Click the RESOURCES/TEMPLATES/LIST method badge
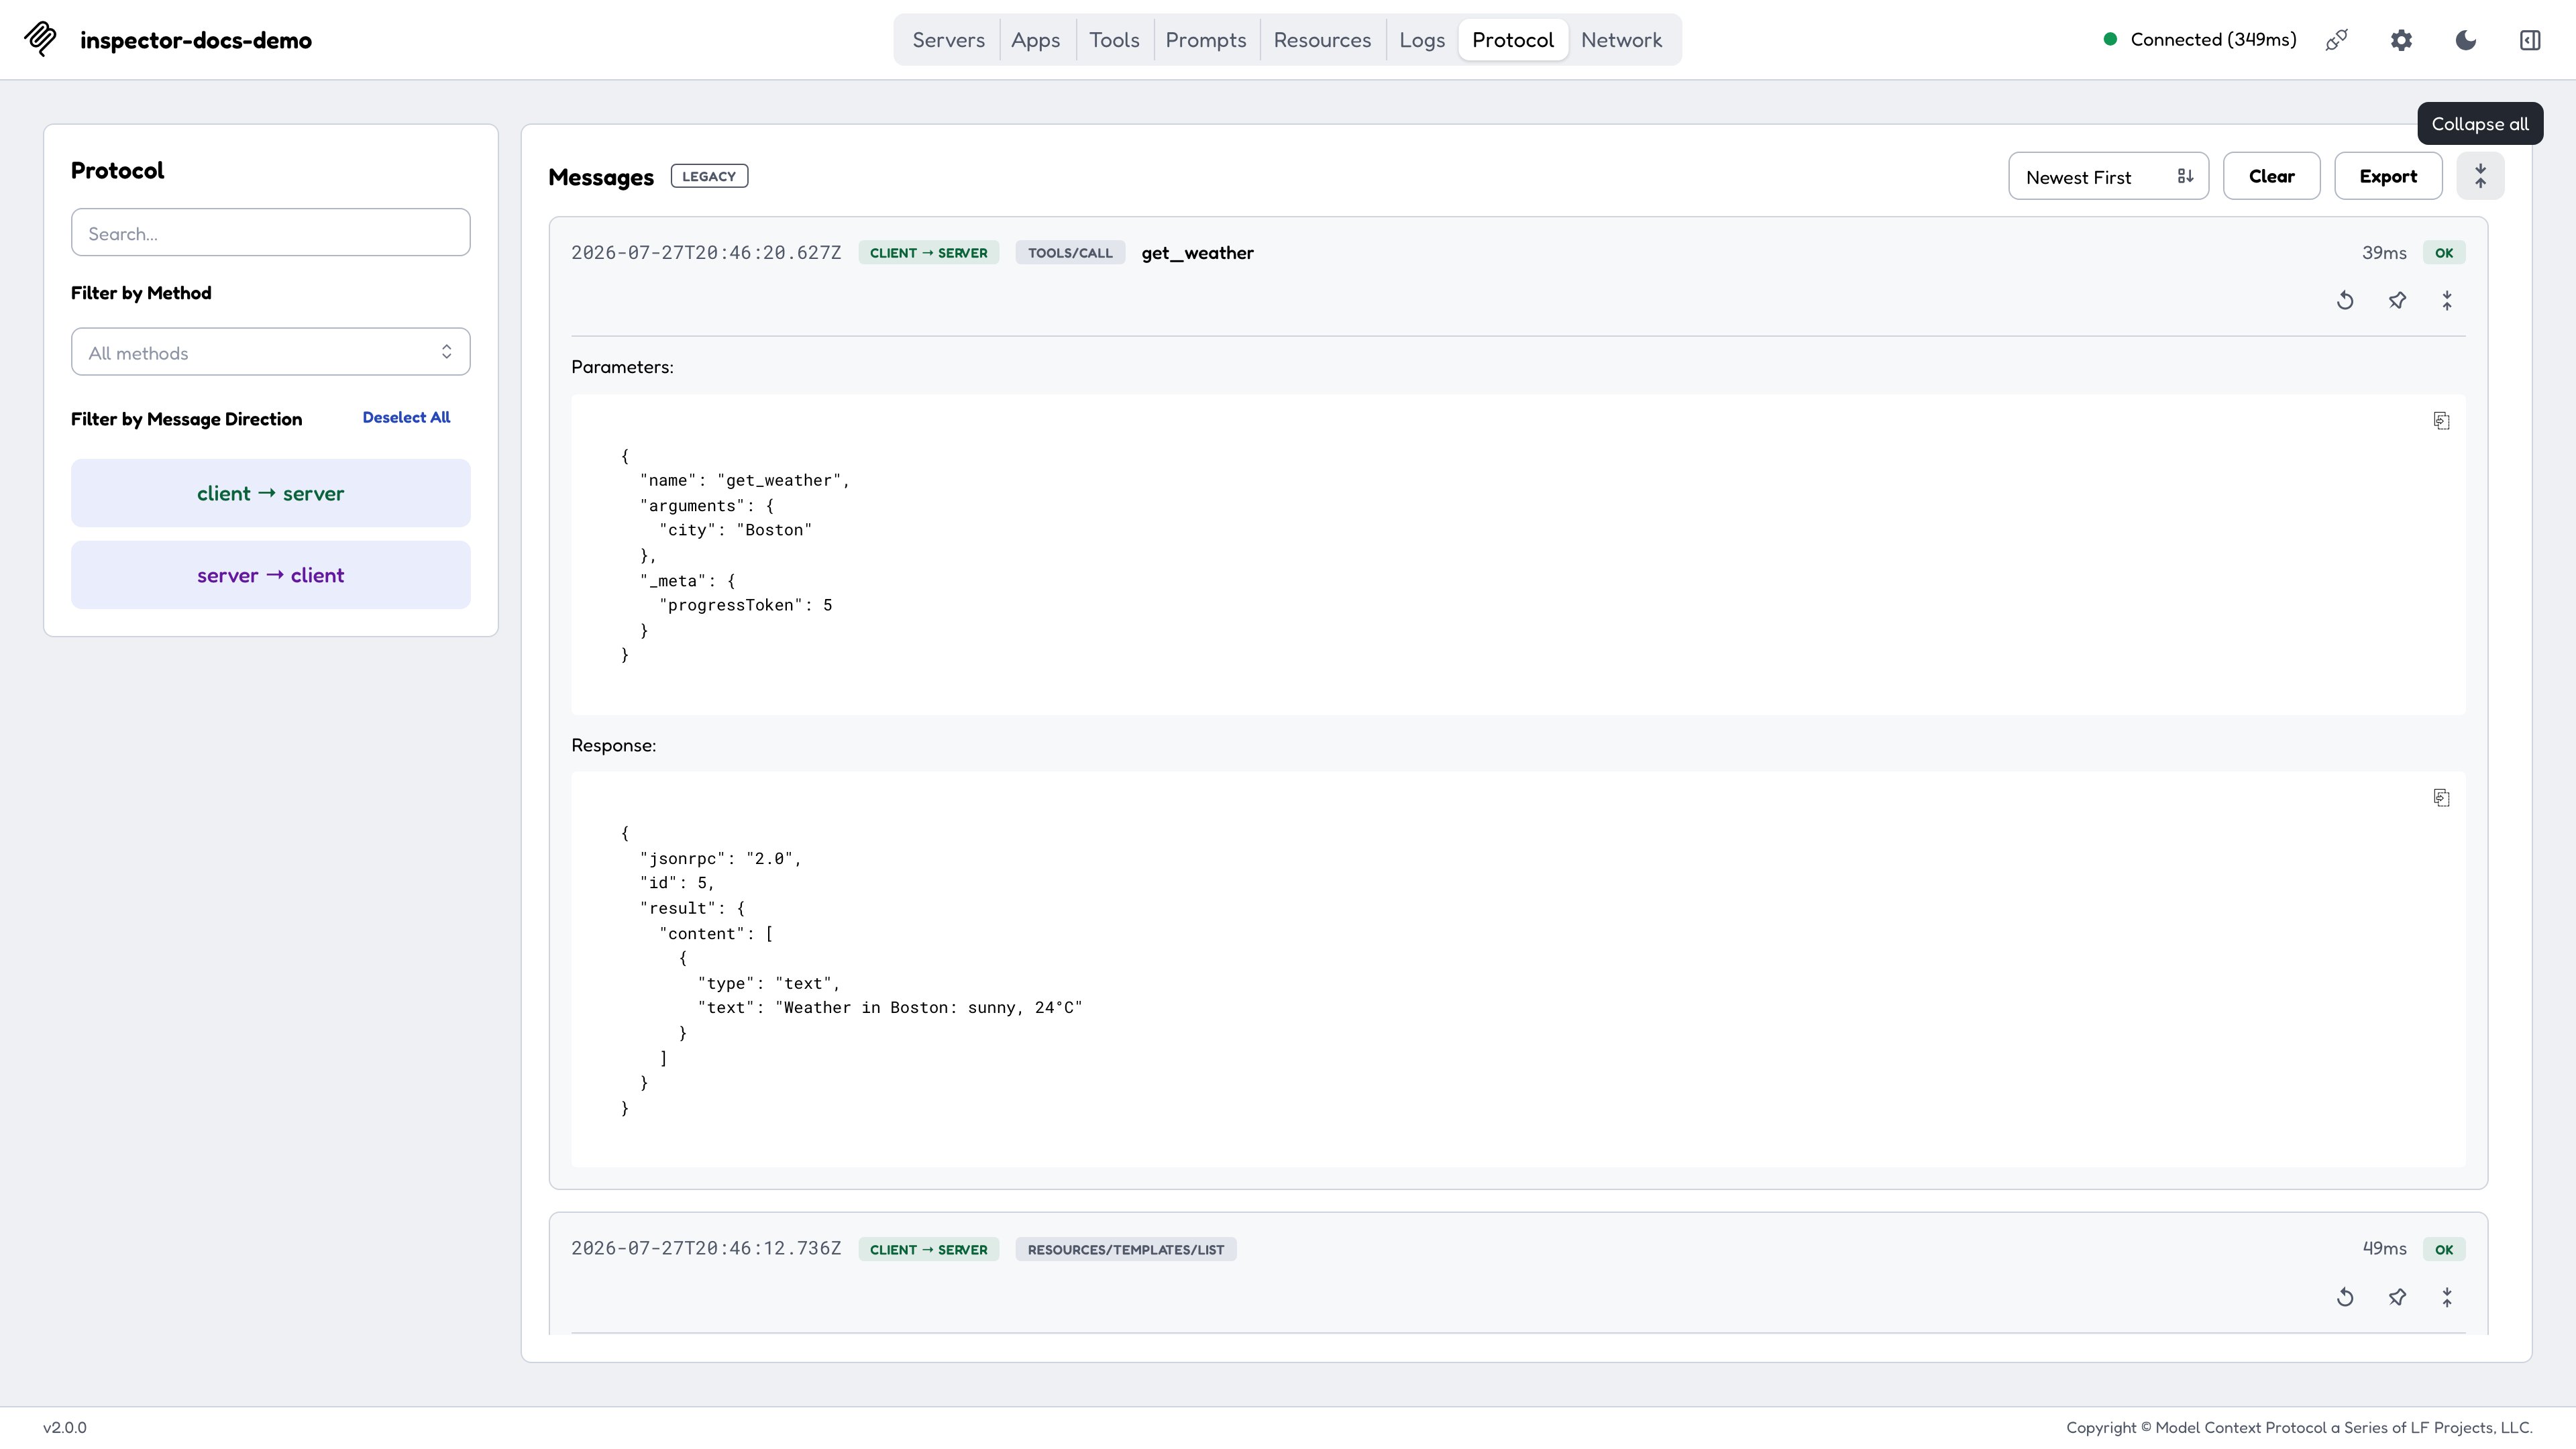 pos(1126,1250)
